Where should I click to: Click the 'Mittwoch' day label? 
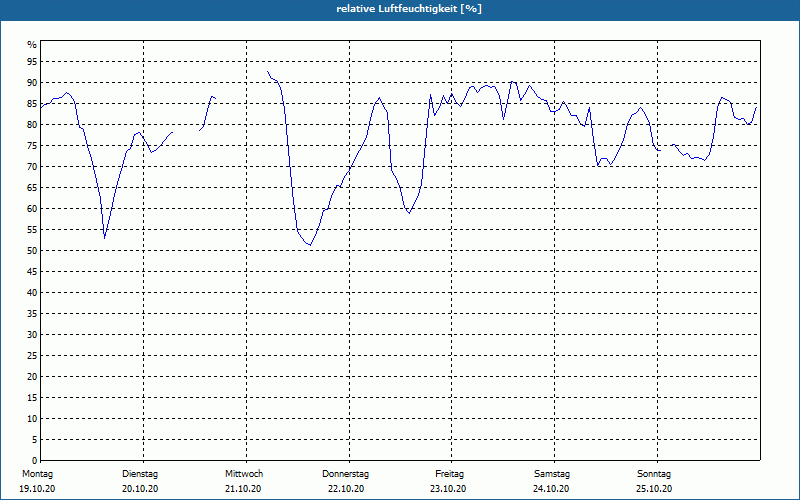[244, 474]
